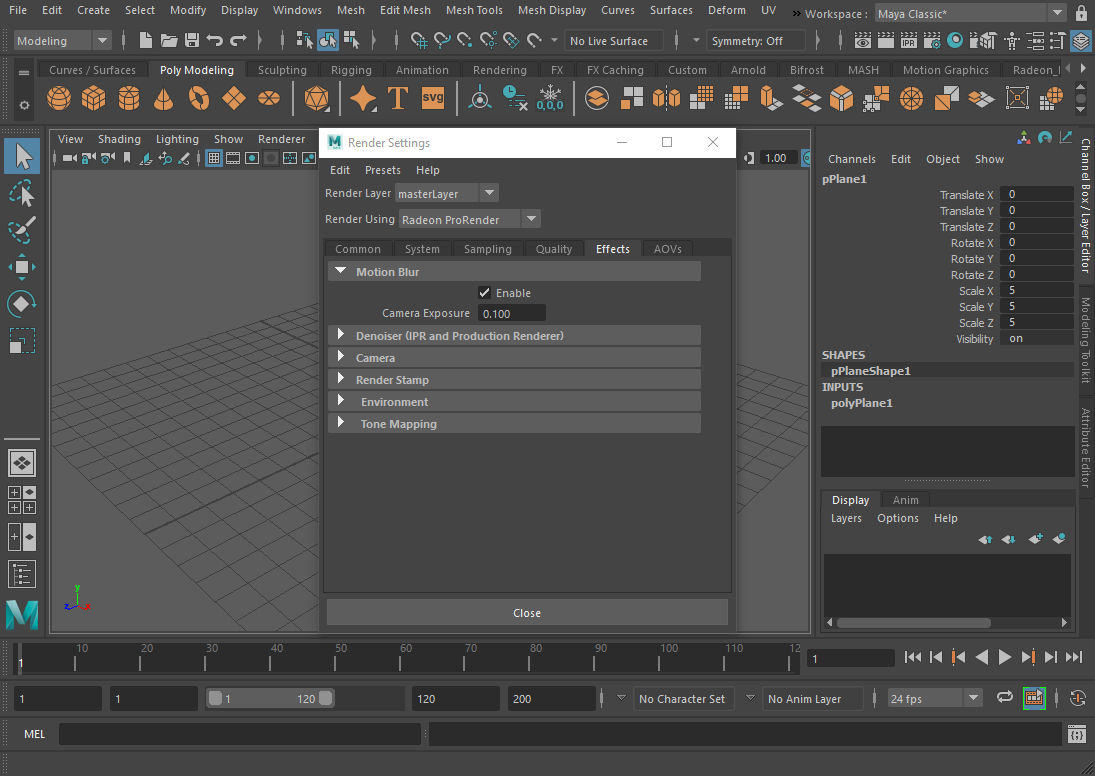
Task: Create a polygon torus from shelf
Action: [198, 98]
